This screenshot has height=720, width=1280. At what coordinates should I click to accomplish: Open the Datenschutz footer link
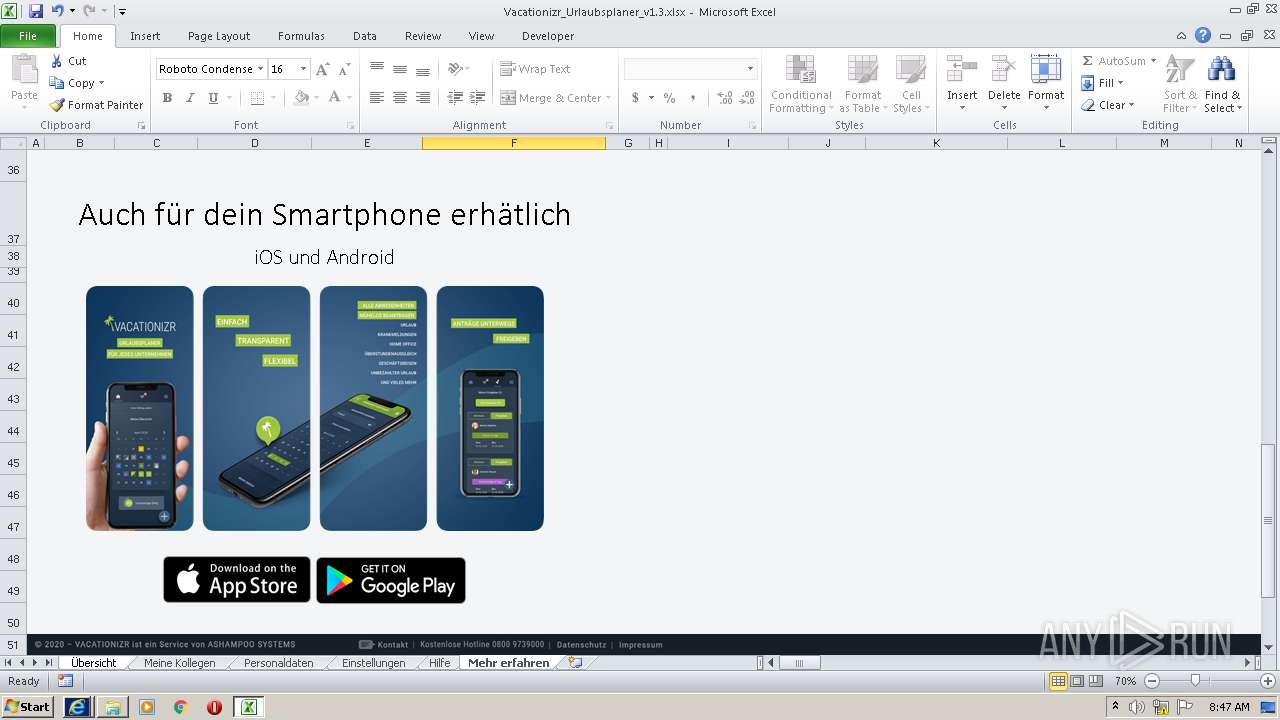coord(581,645)
